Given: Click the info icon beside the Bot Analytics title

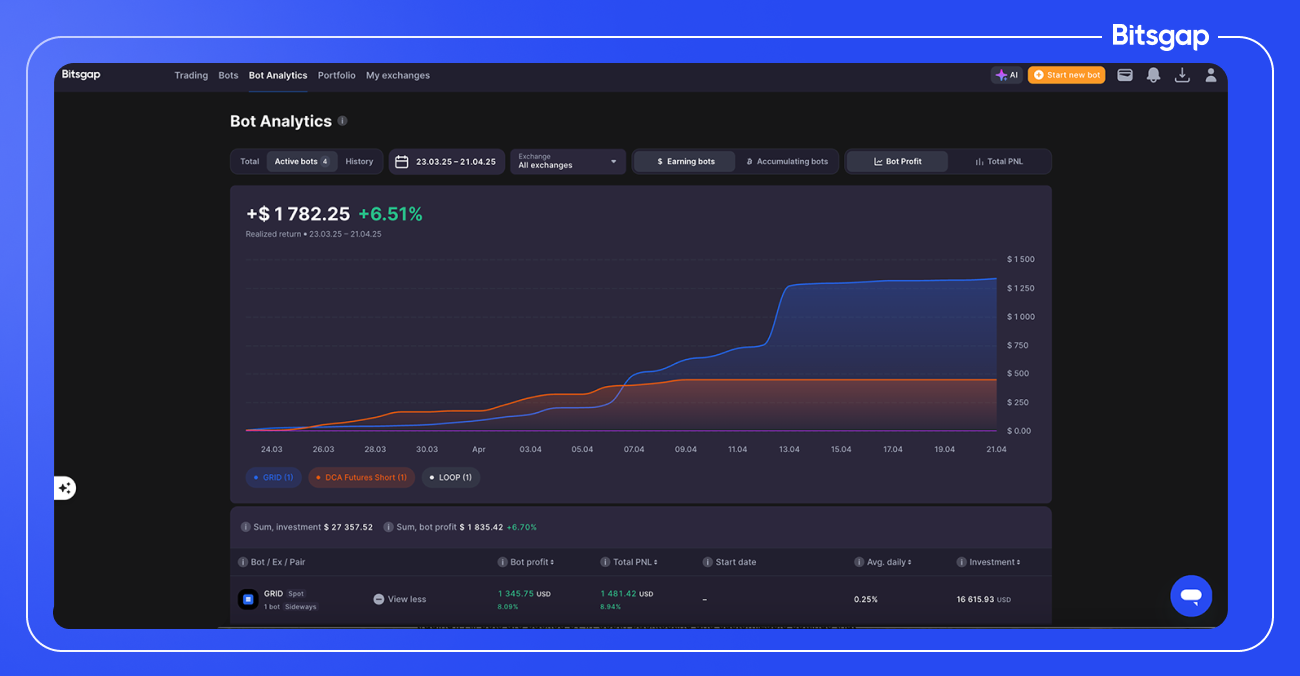Looking at the screenshot, I should 342,121.
